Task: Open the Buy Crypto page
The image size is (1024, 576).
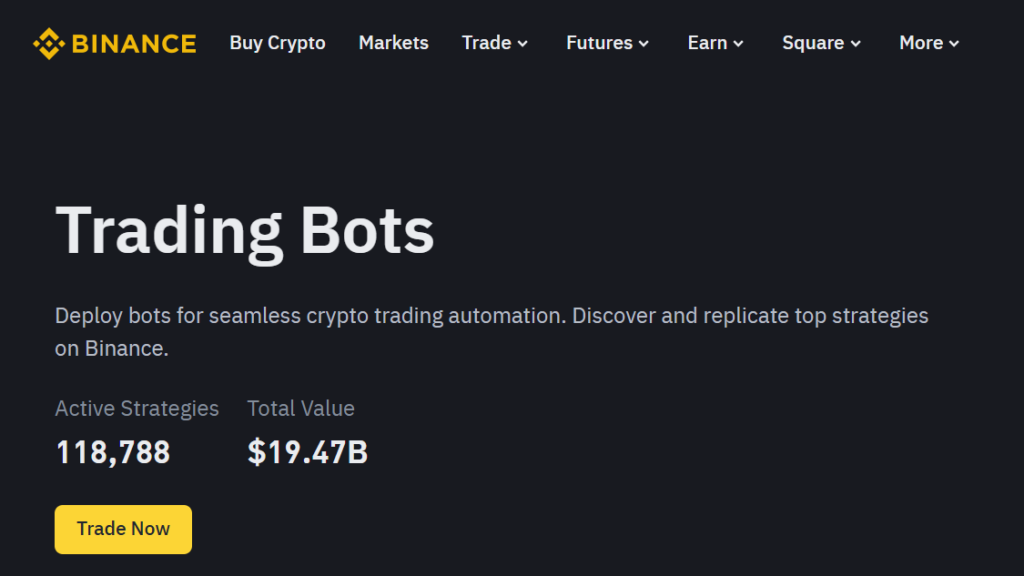Action: coord(278,43)
